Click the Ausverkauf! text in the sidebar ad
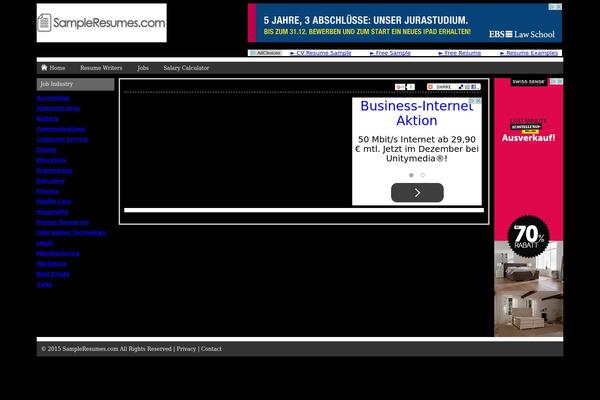The height and width of the screenshot is (400, 600). point(528,138)
